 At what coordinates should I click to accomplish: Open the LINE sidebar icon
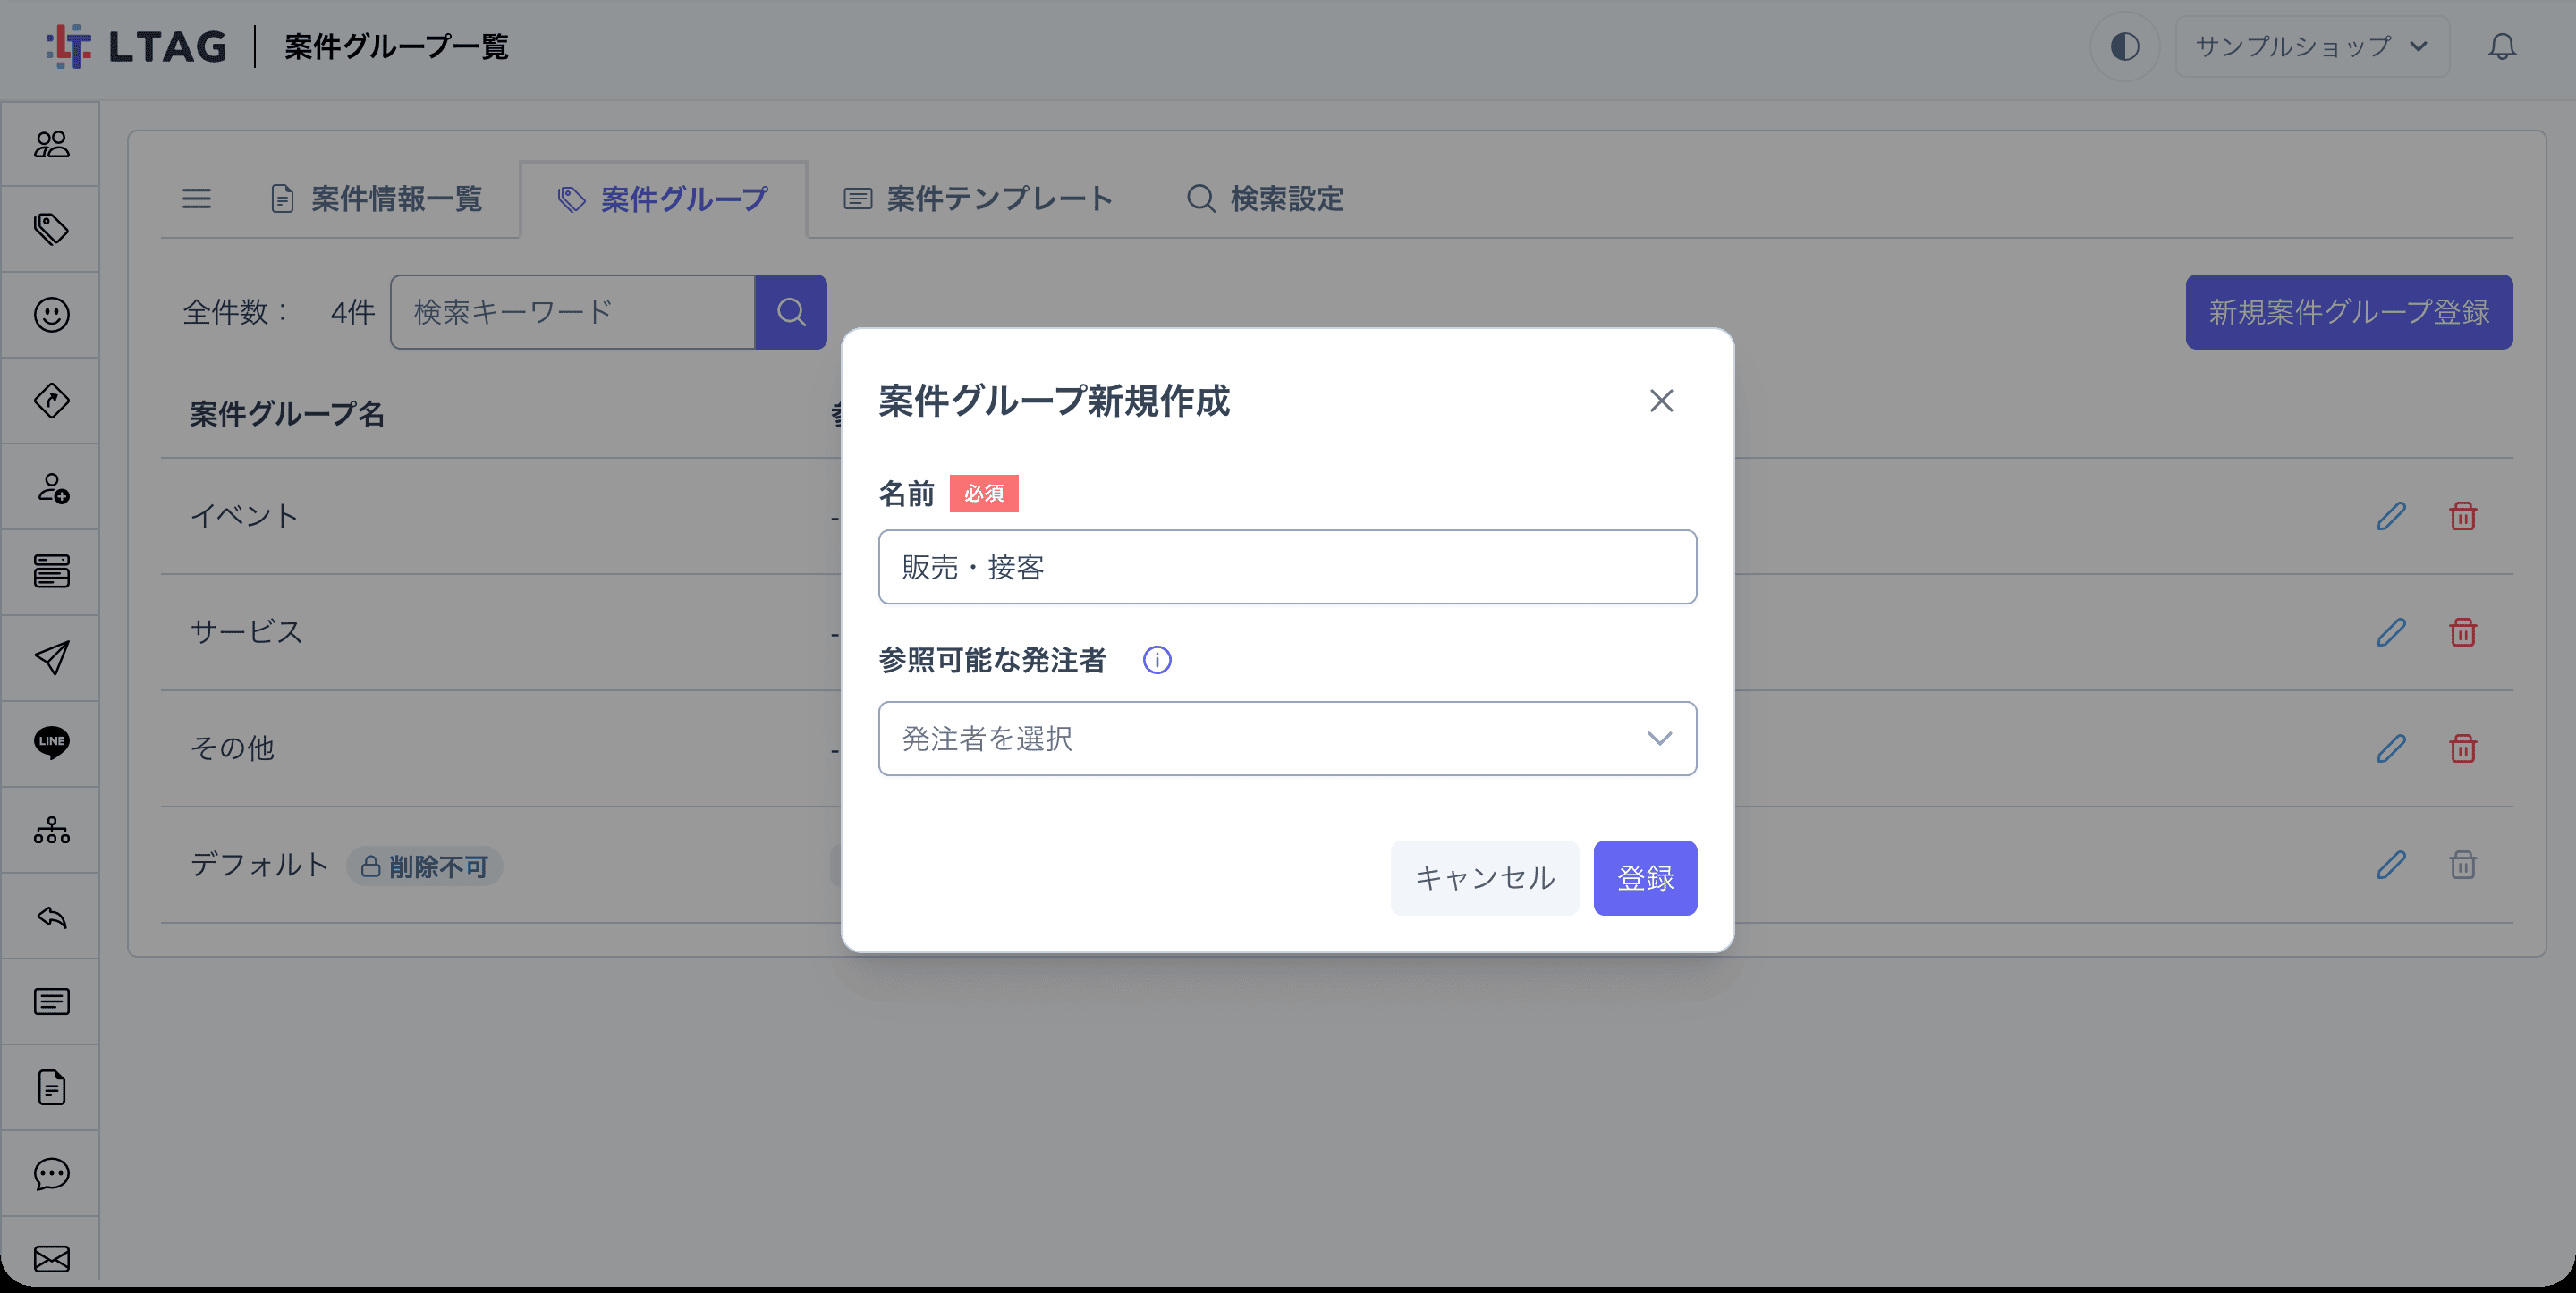[51, 743]
